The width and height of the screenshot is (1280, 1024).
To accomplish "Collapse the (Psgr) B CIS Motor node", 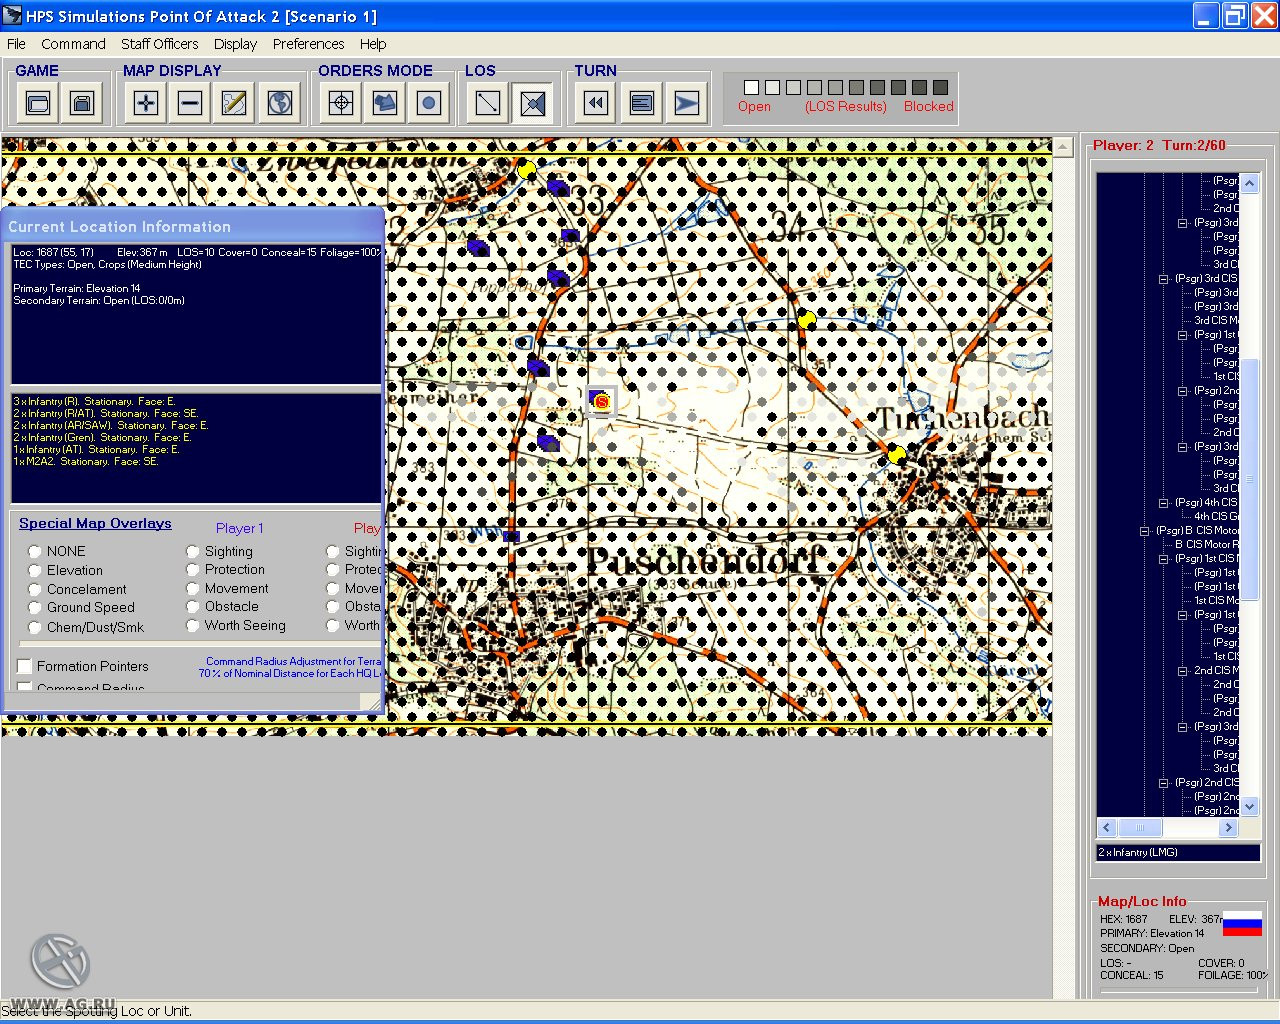I will coord(1143,531).
